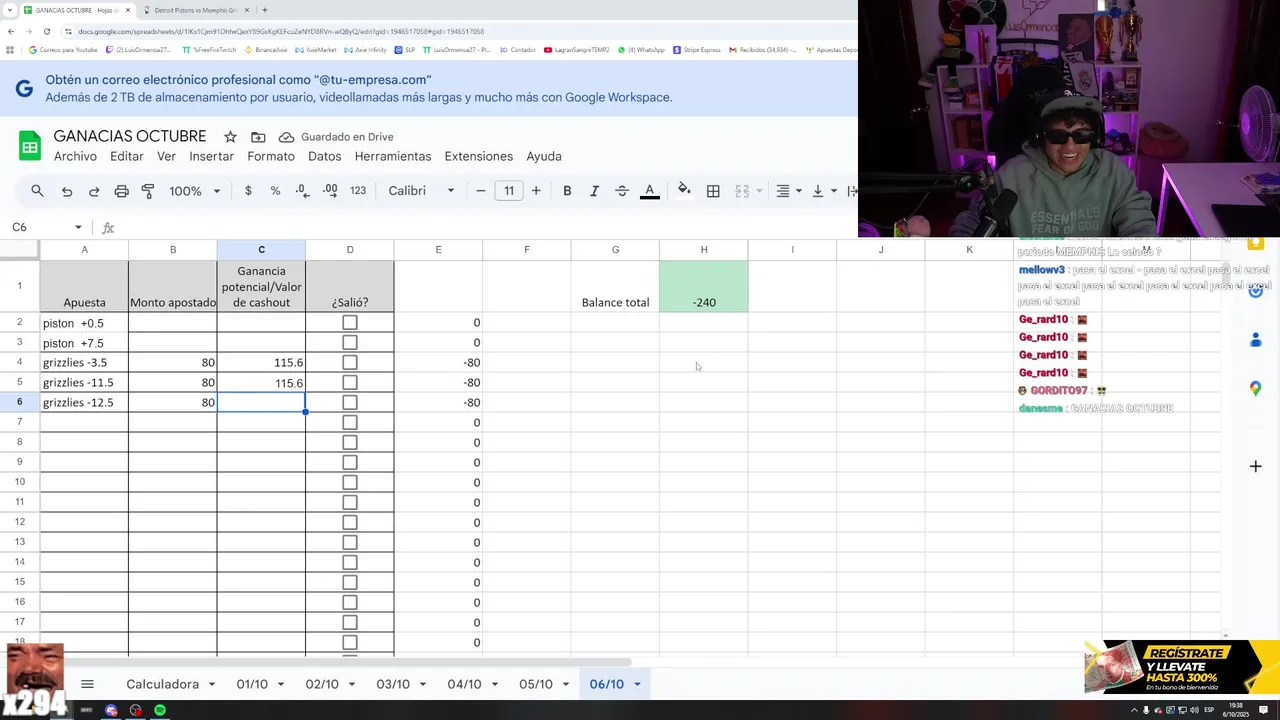Open the Stripe Express bookmark
Viewport: 1280px width, 720px height.
(x=697, y=49)
